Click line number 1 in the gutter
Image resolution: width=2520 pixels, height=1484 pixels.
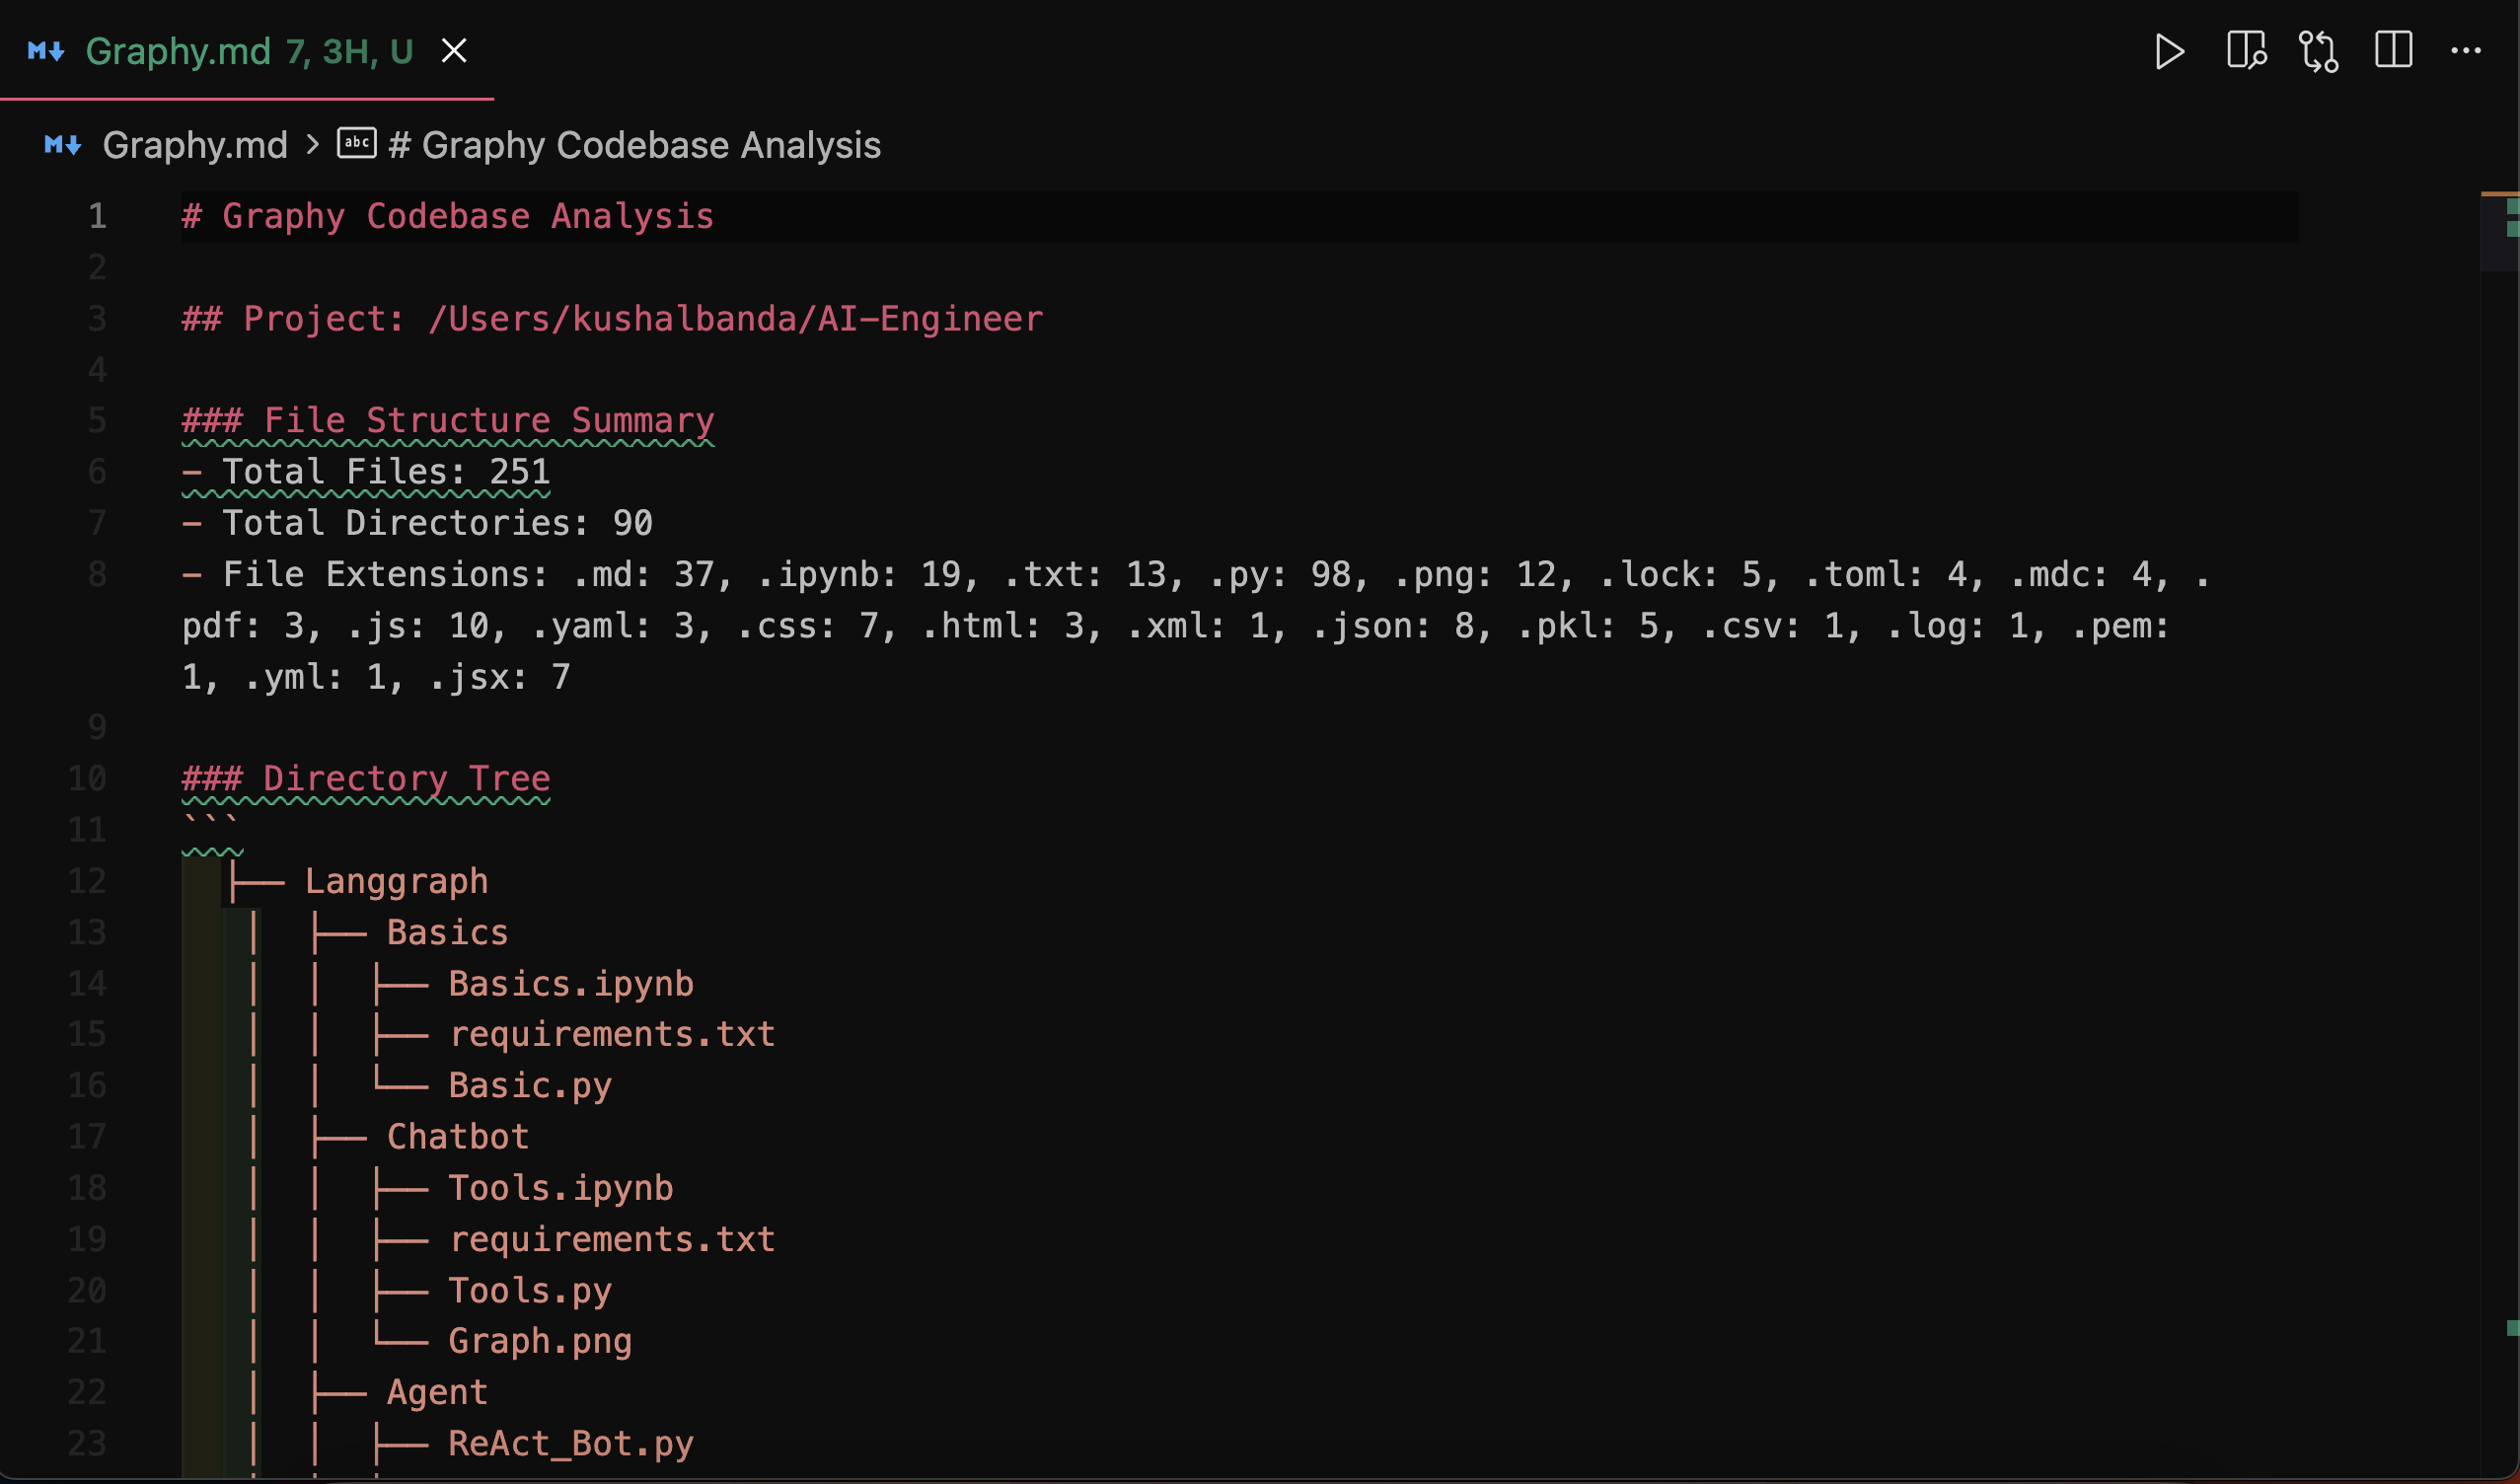click(x=97, y=216)
